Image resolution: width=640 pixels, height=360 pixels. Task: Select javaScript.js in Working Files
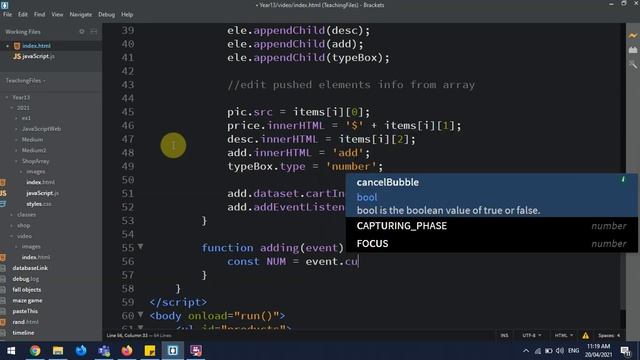click(38, 56)
